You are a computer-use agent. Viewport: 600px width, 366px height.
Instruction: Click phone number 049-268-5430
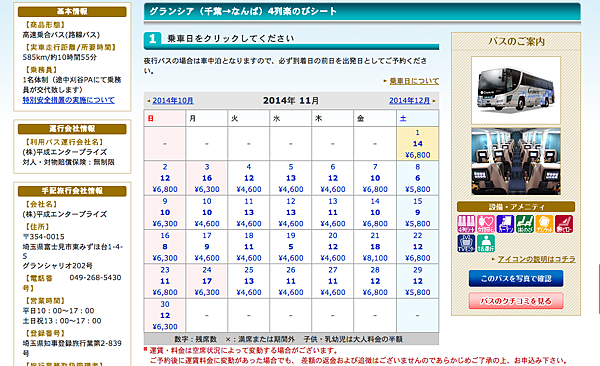click(x=95, y=278)
